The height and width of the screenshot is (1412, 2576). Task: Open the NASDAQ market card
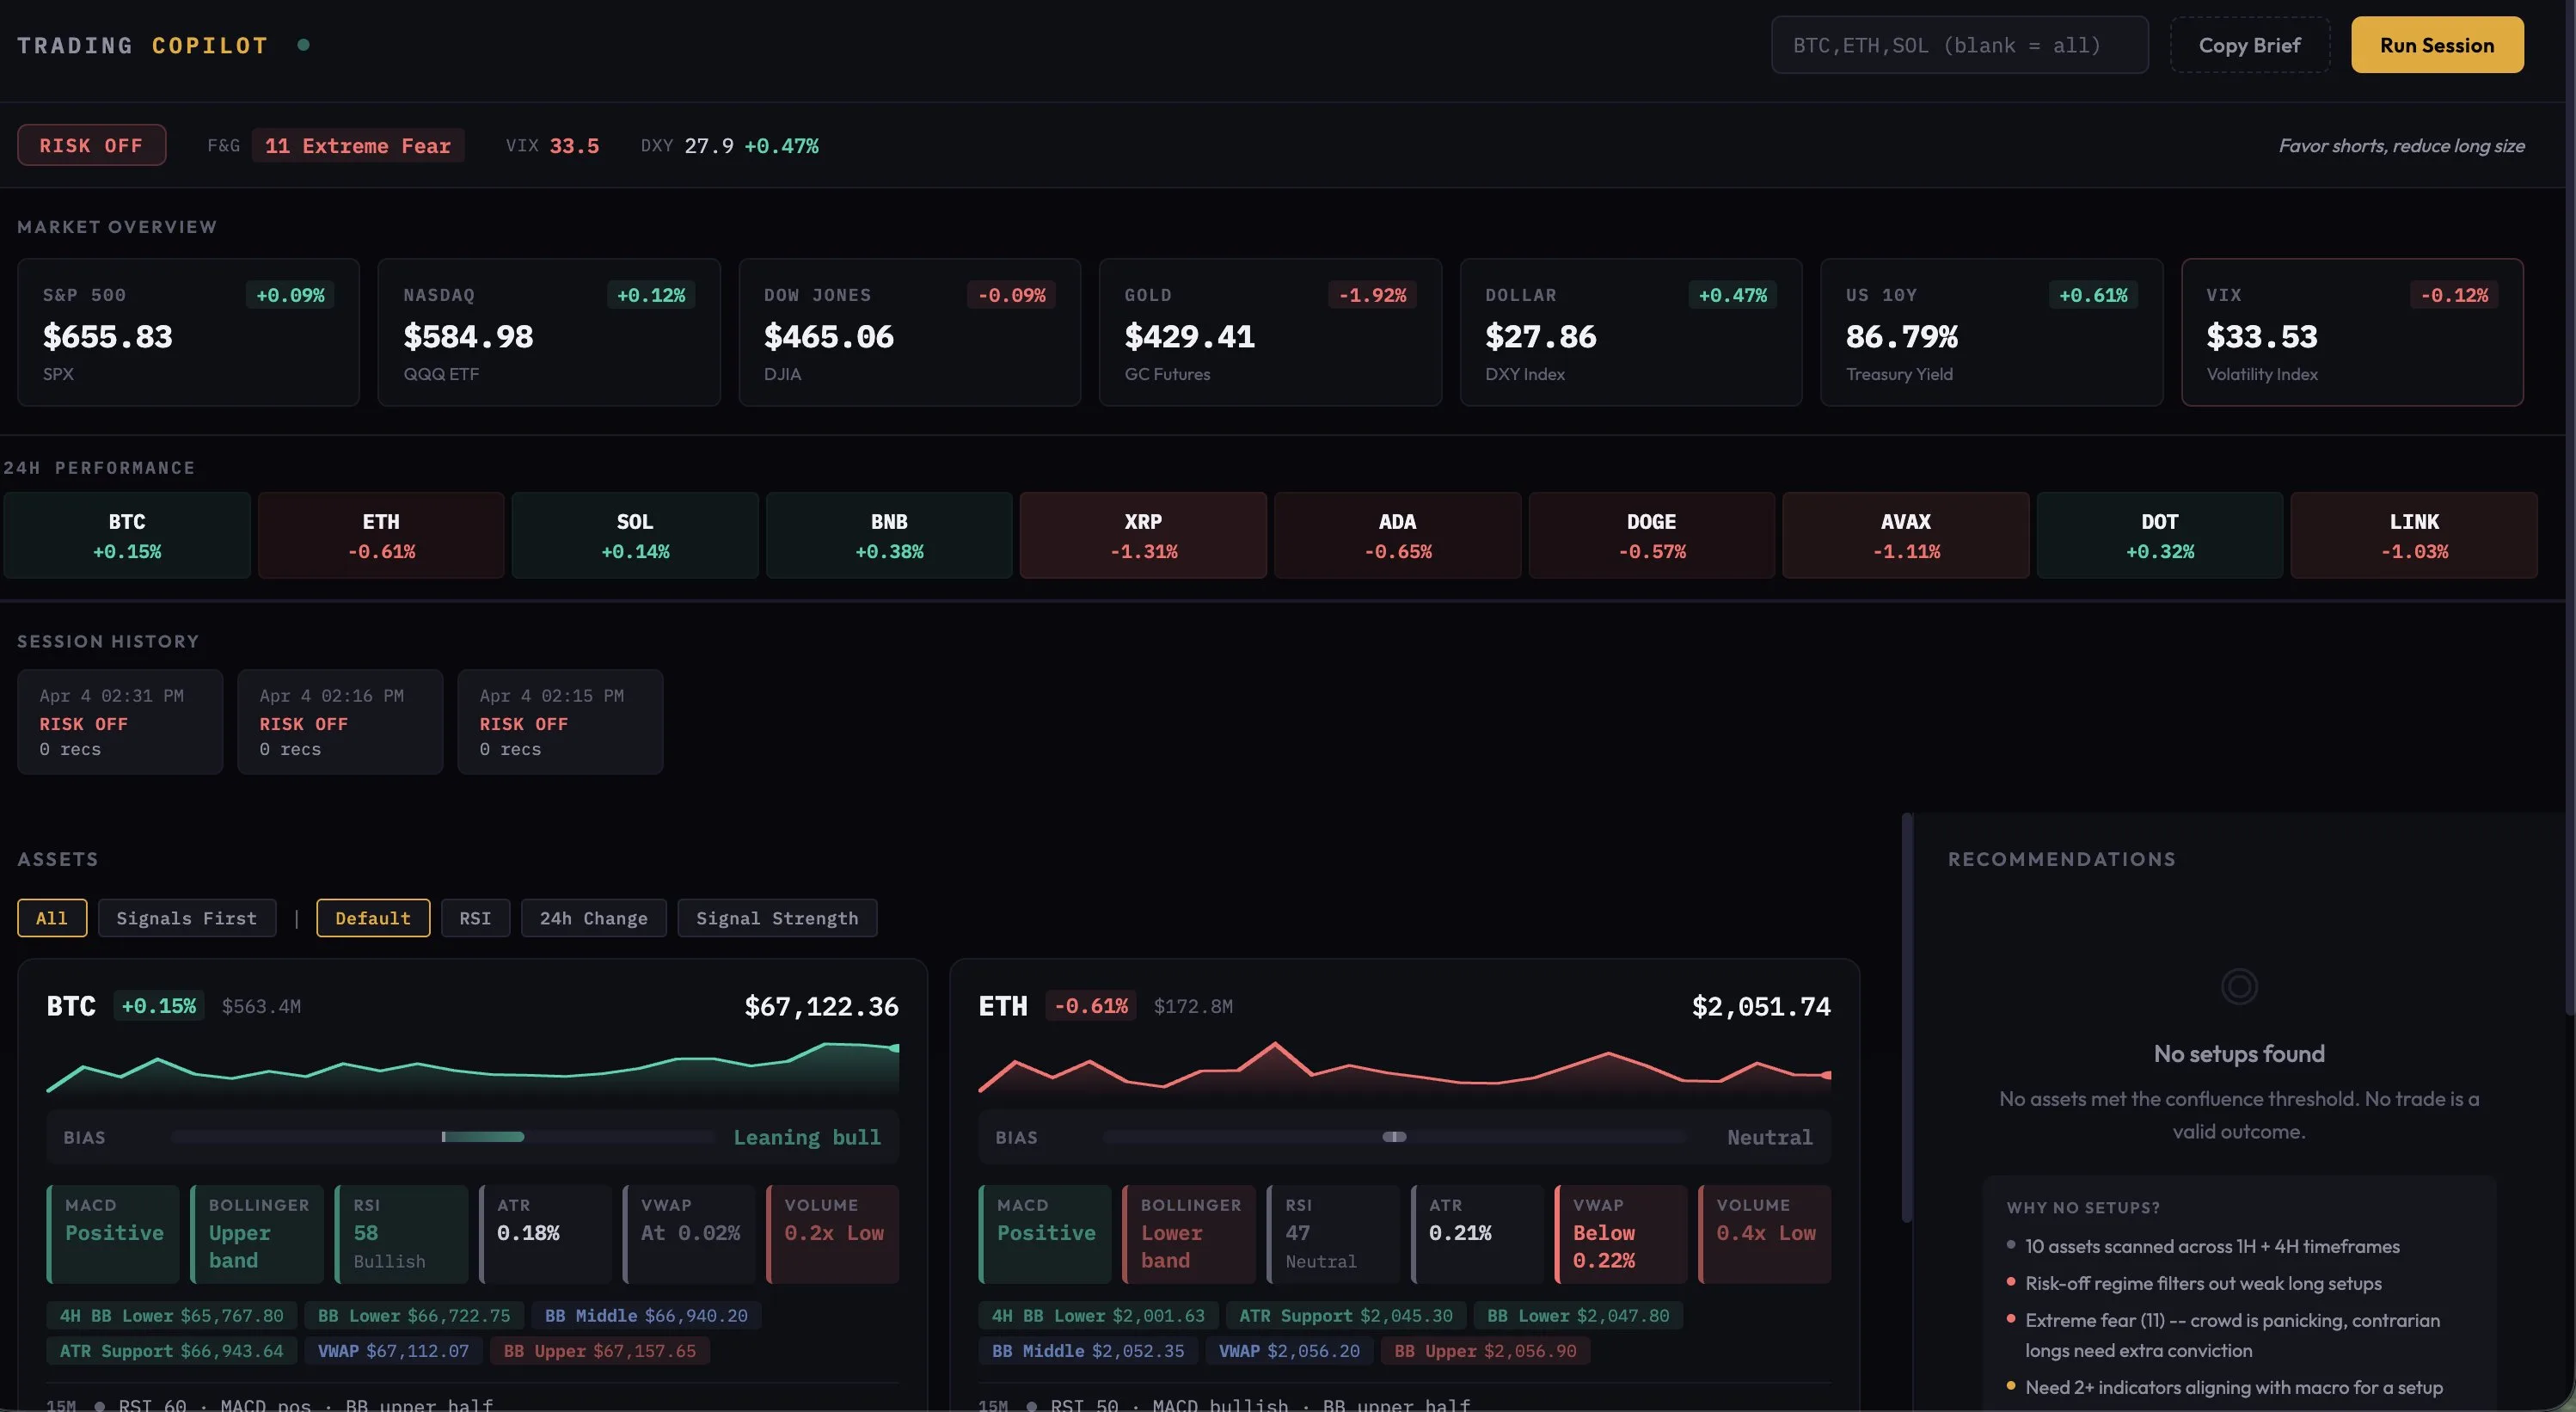tap(549, 332)
